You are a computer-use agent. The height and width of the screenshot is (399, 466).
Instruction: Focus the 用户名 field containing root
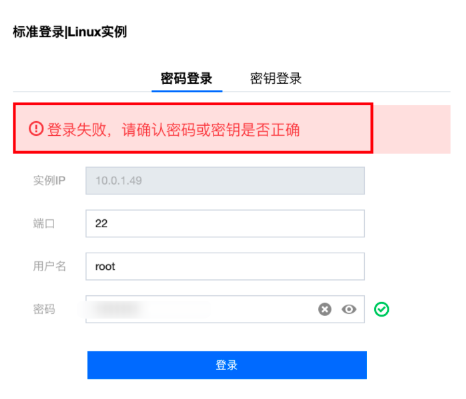pos(225,266)
